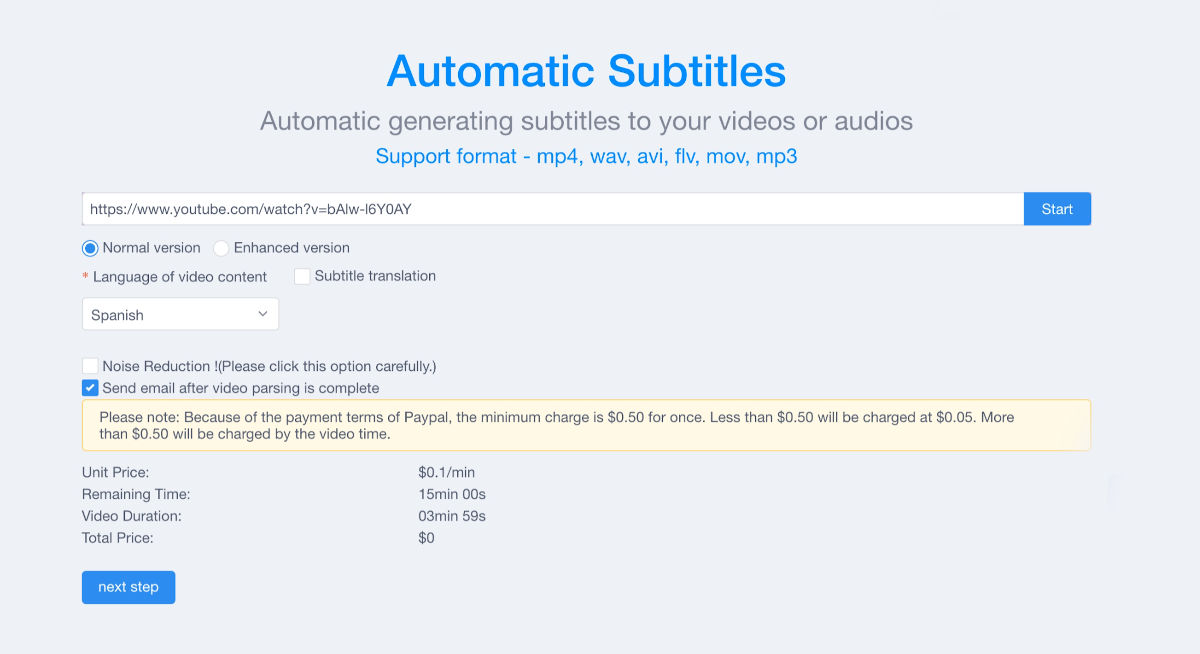This screenshot has height=654, width=1200.
Task: Focus the YouTube URL input field
Action: click(x=553, y=209)
